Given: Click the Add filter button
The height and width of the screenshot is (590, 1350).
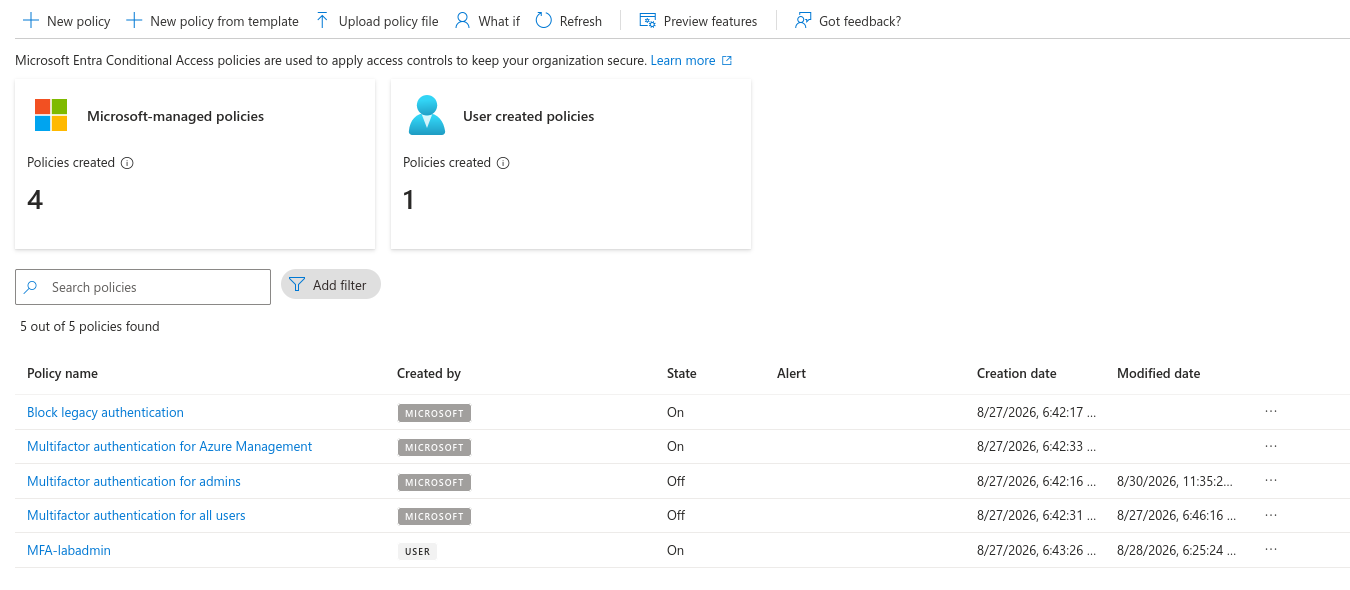Looking at the screenshot, I should 331,285.
